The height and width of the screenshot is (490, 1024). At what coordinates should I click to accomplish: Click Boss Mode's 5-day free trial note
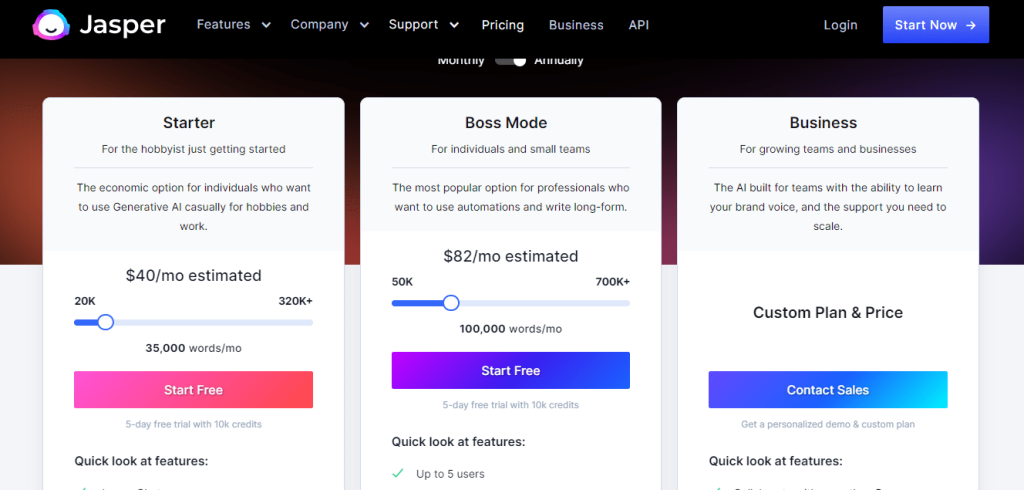tap(511, 404)
